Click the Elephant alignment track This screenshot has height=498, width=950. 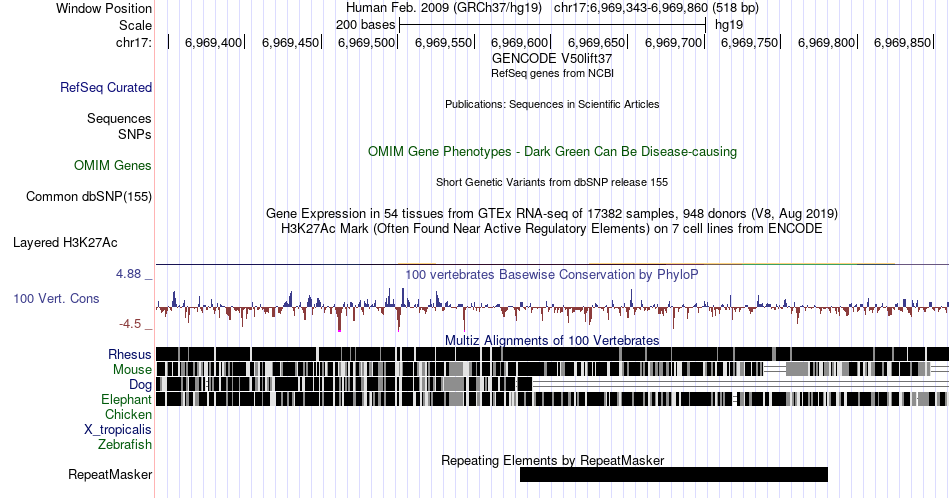click(552, 399)
